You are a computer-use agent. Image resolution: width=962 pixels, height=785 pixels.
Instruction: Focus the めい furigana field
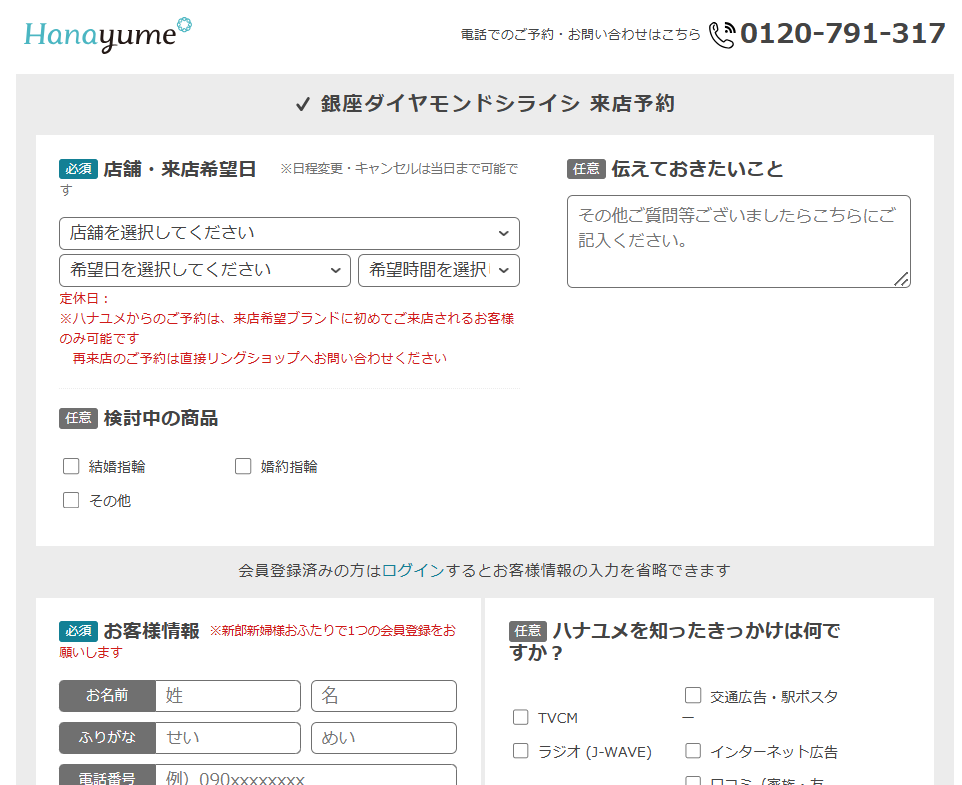pyautogui.click(x=383, y=738)
